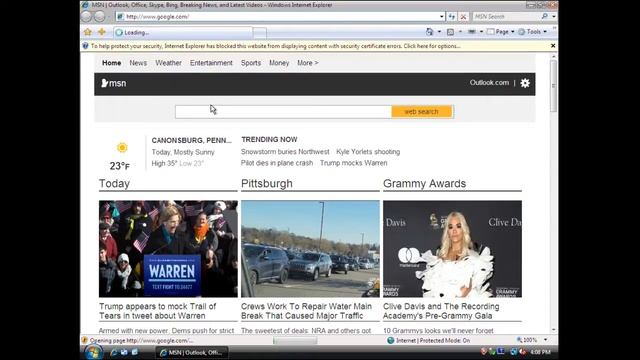The height and width of the screenshot is (360, 640).
Task: Click the vertical scrollbar thumb
Action: [x=553, y=86]
